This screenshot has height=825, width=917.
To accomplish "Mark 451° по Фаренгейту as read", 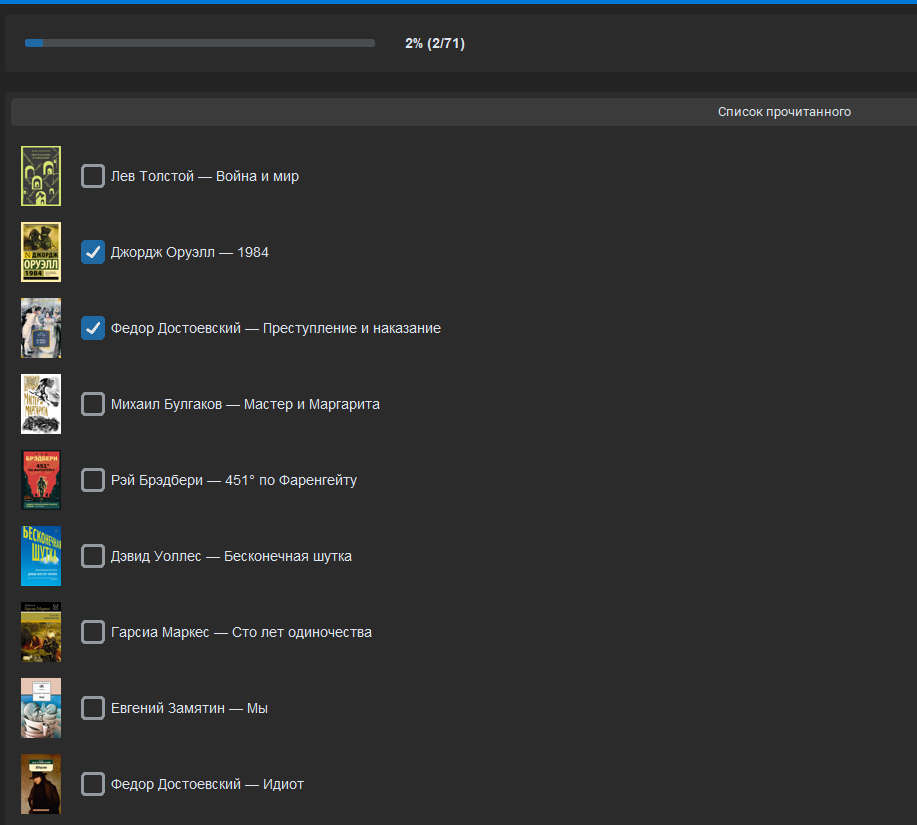I will (x=93, y=480).
